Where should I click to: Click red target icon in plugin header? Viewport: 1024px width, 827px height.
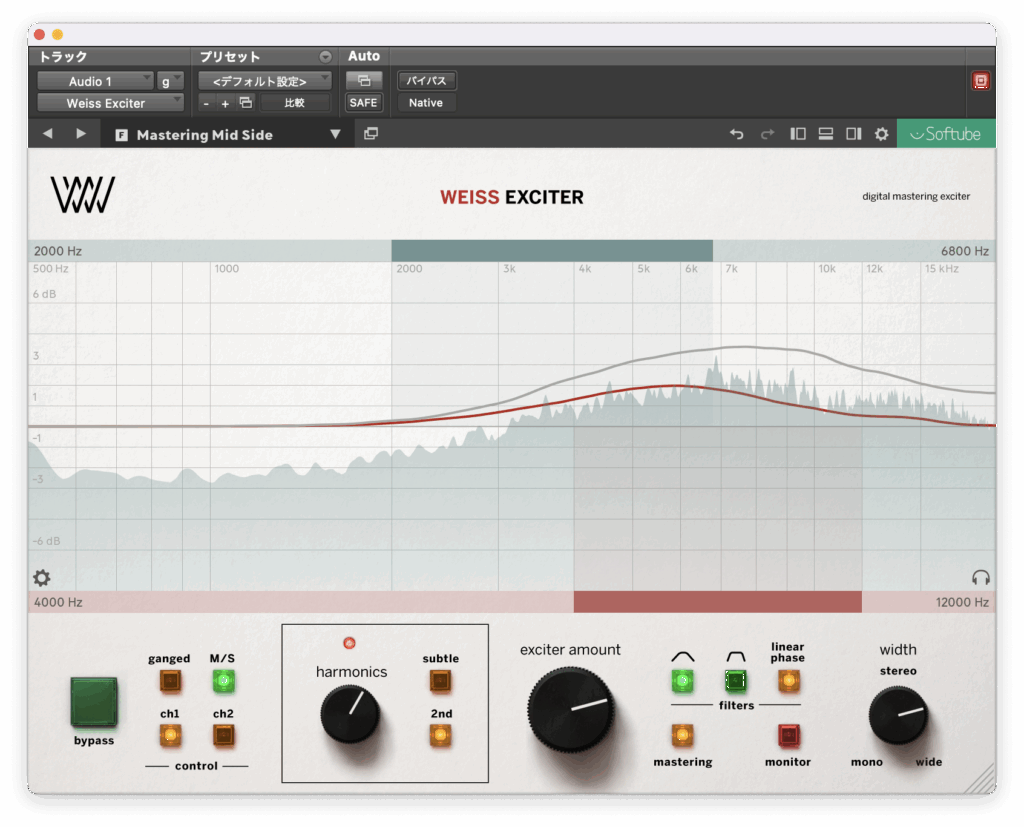point(980,81)
